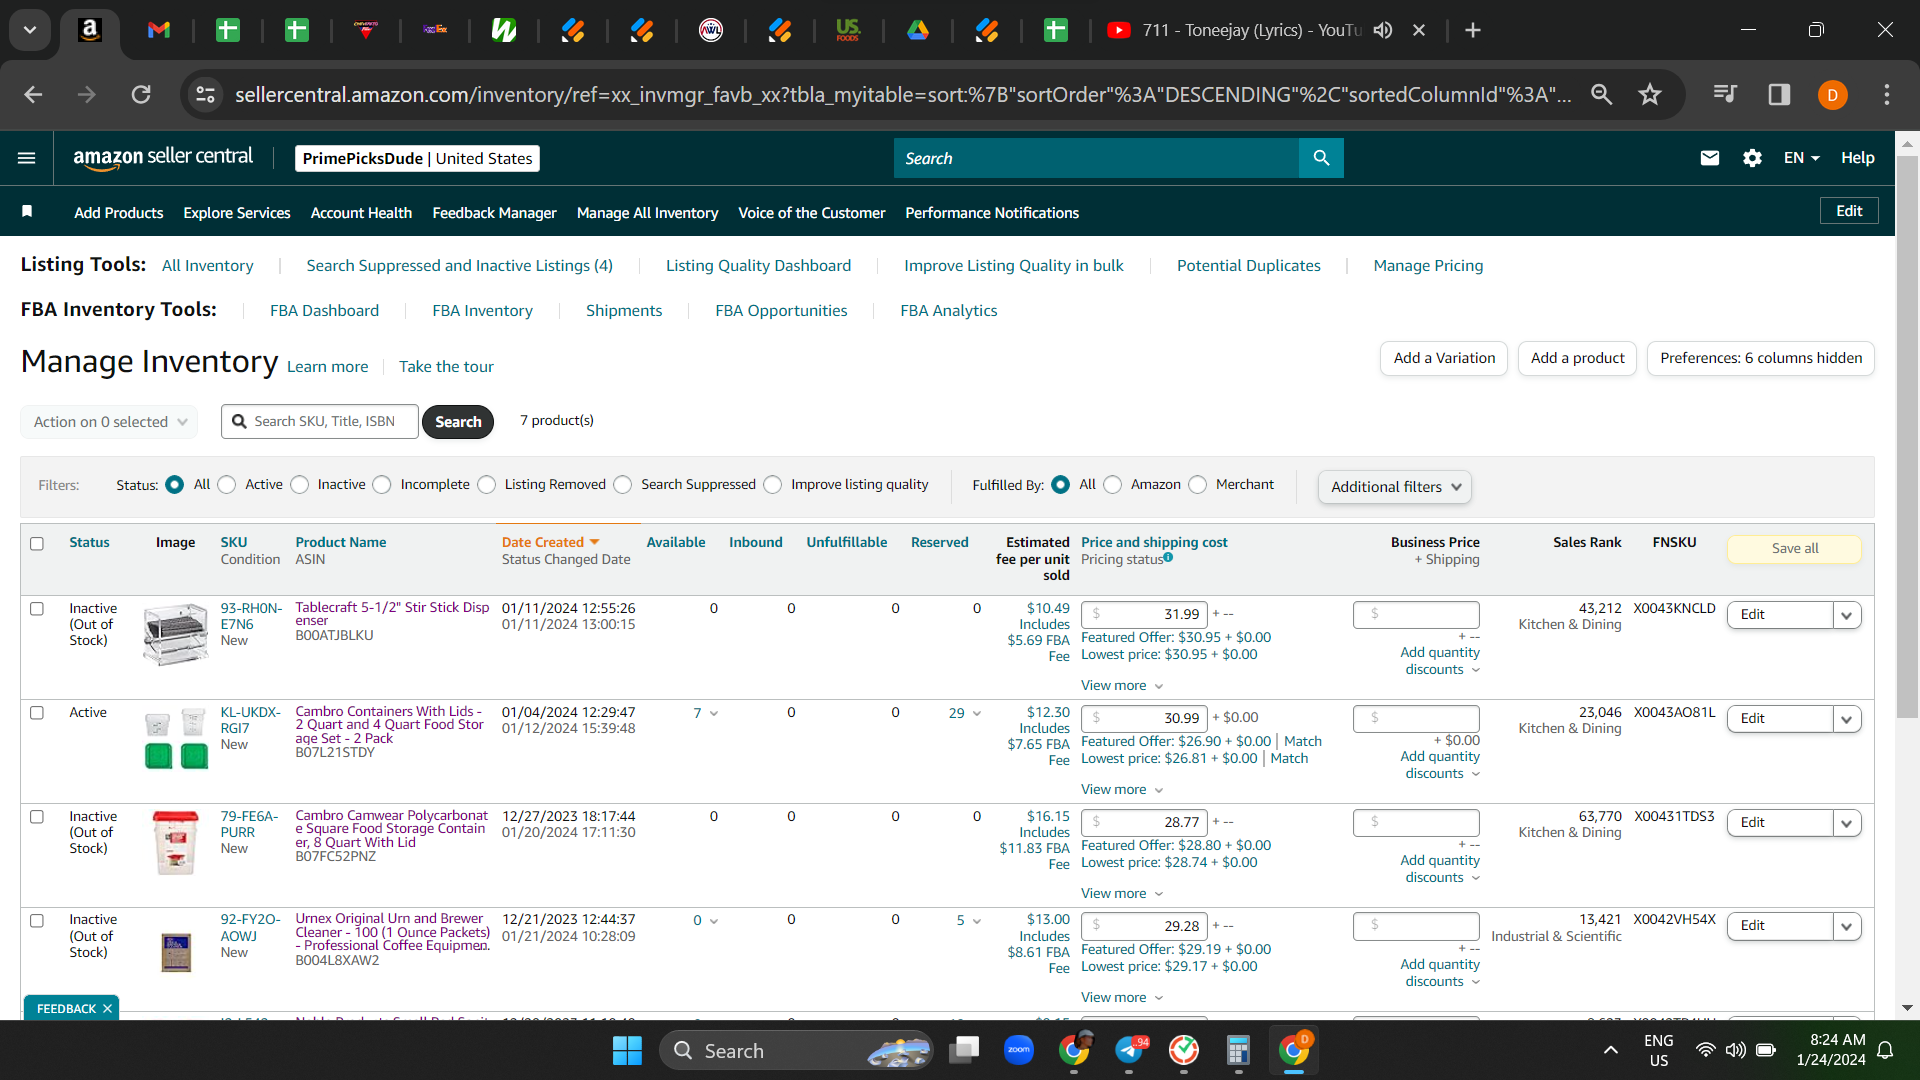
Task: Click the Save all button
Action: click(x=1794, y=549)
